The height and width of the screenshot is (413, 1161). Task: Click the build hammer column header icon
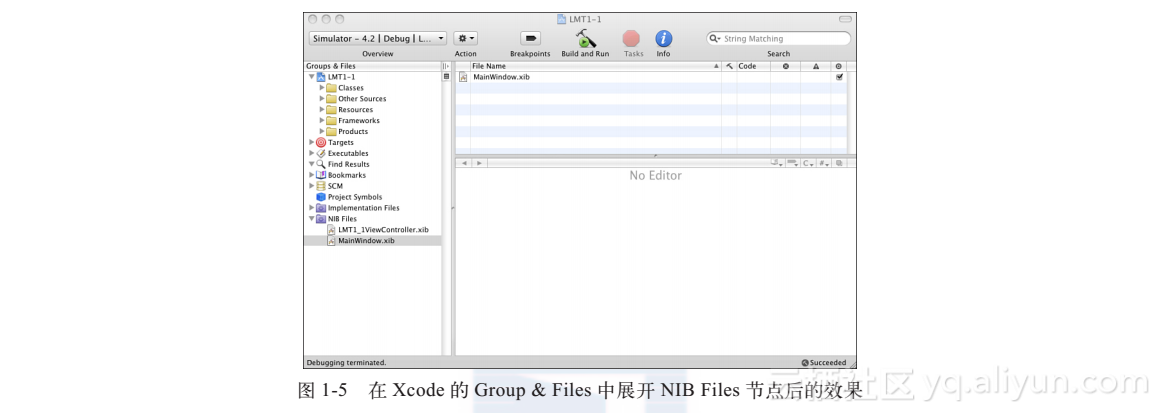click(729, 66)
